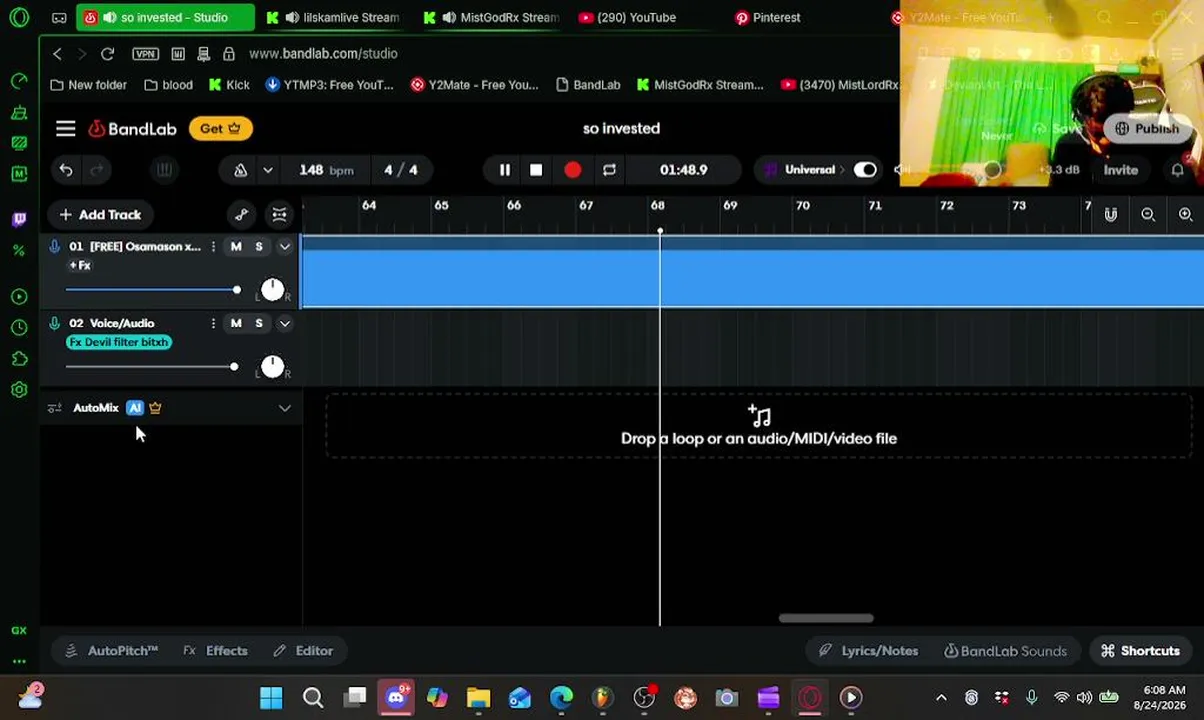This screenshot has width=1204, height=720.
Task: Add Fx to track 01
Action: 80,265
